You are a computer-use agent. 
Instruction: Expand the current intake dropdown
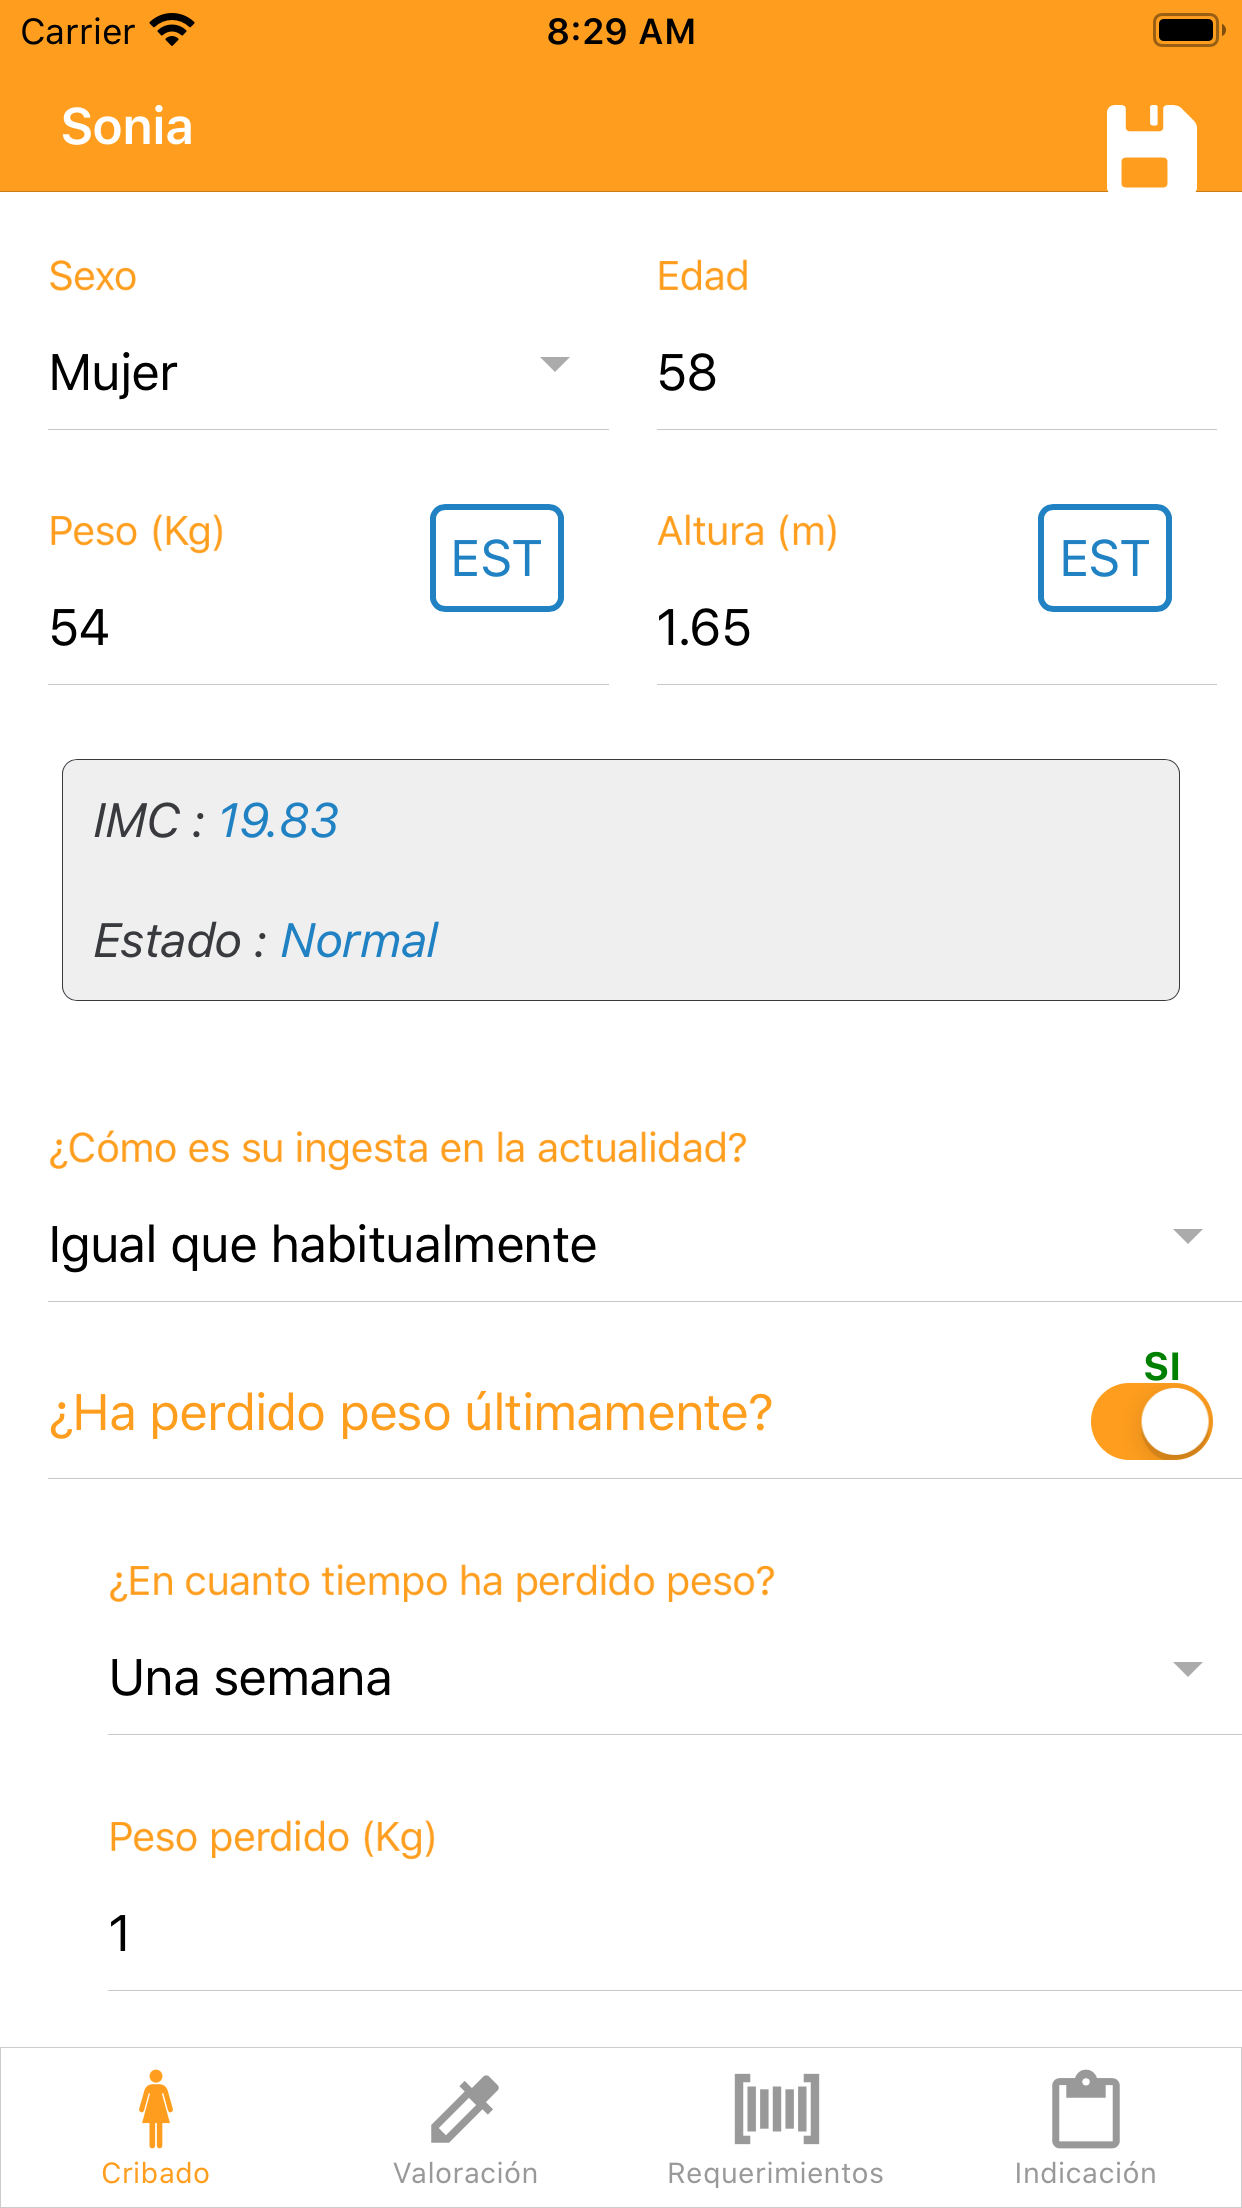(x=625, y=1245)
